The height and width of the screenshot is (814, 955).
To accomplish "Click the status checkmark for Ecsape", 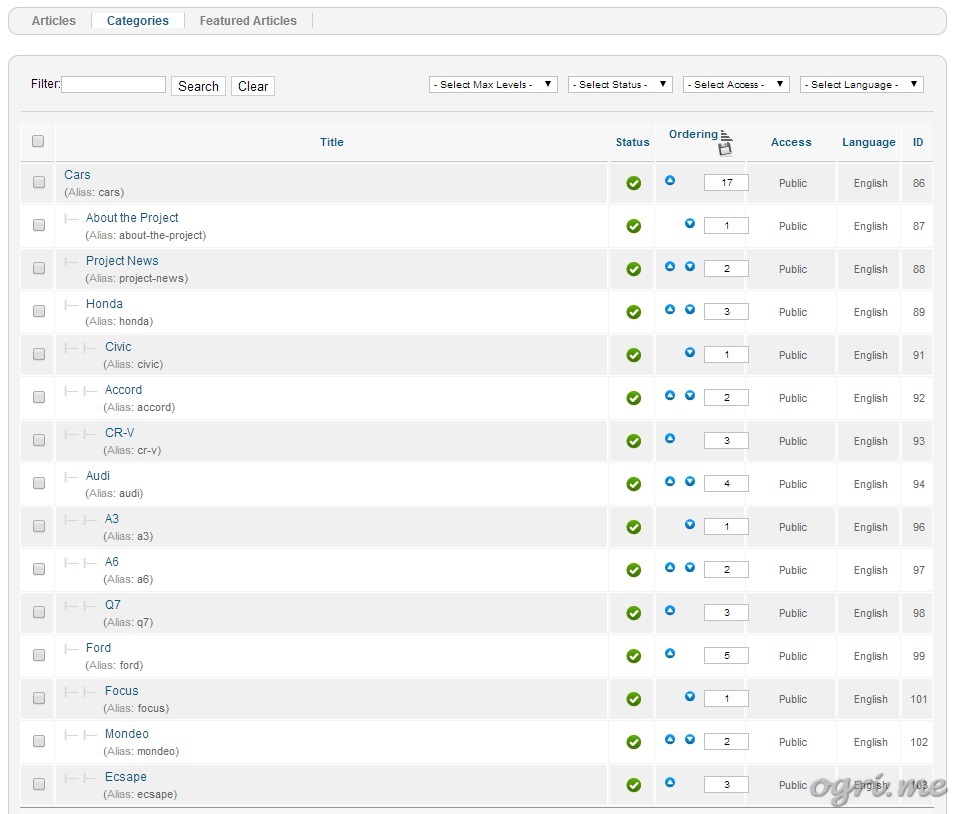I will click(x=633, y=785).
